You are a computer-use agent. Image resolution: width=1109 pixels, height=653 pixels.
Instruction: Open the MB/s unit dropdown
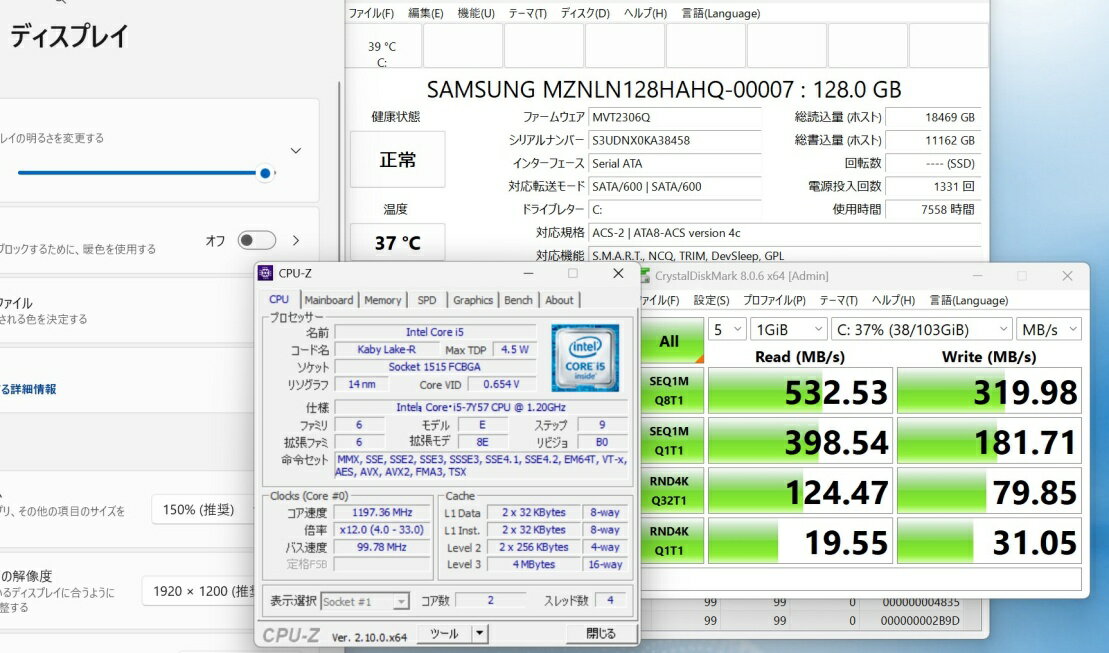pyautogui.click(x=1048, y=329)
